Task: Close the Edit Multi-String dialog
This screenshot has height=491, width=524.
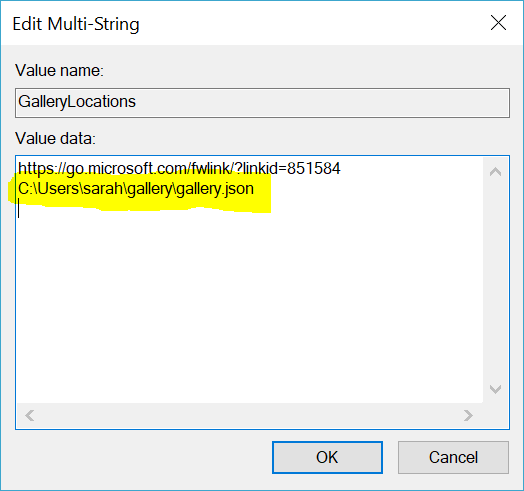Action: point(498,23)
